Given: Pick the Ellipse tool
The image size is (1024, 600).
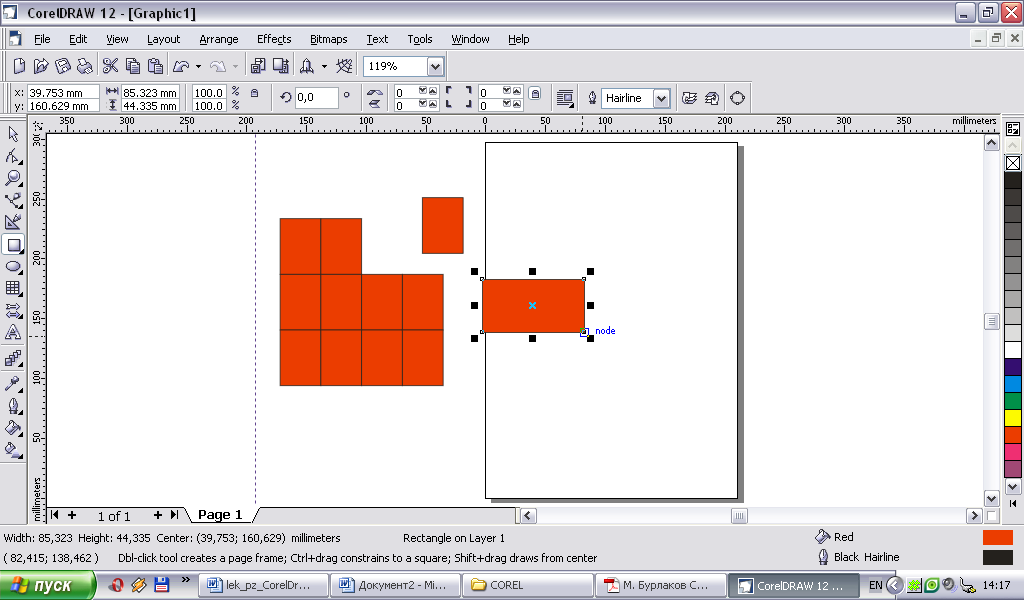Looking at the screenshot, I should (13, 266).
